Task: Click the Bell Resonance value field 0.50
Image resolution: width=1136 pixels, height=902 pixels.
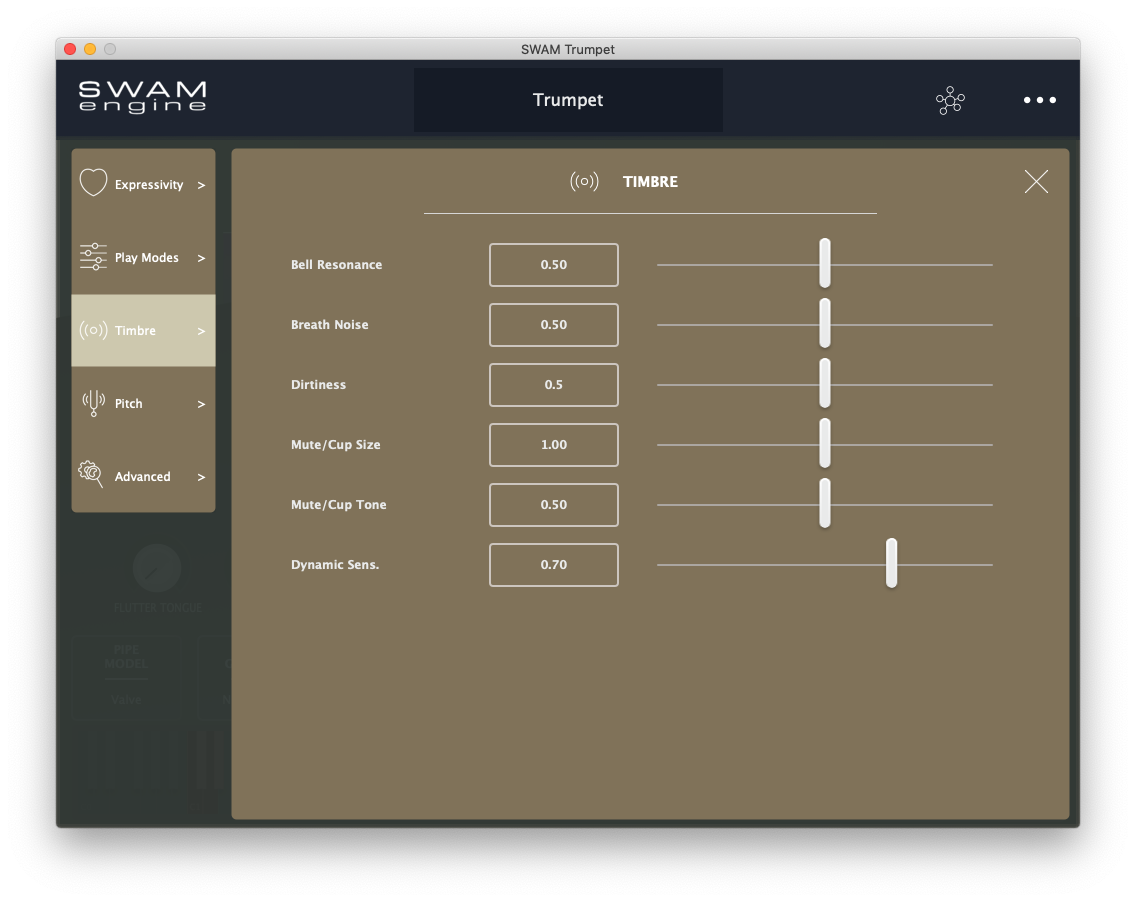Action: (x=554, y=264)
